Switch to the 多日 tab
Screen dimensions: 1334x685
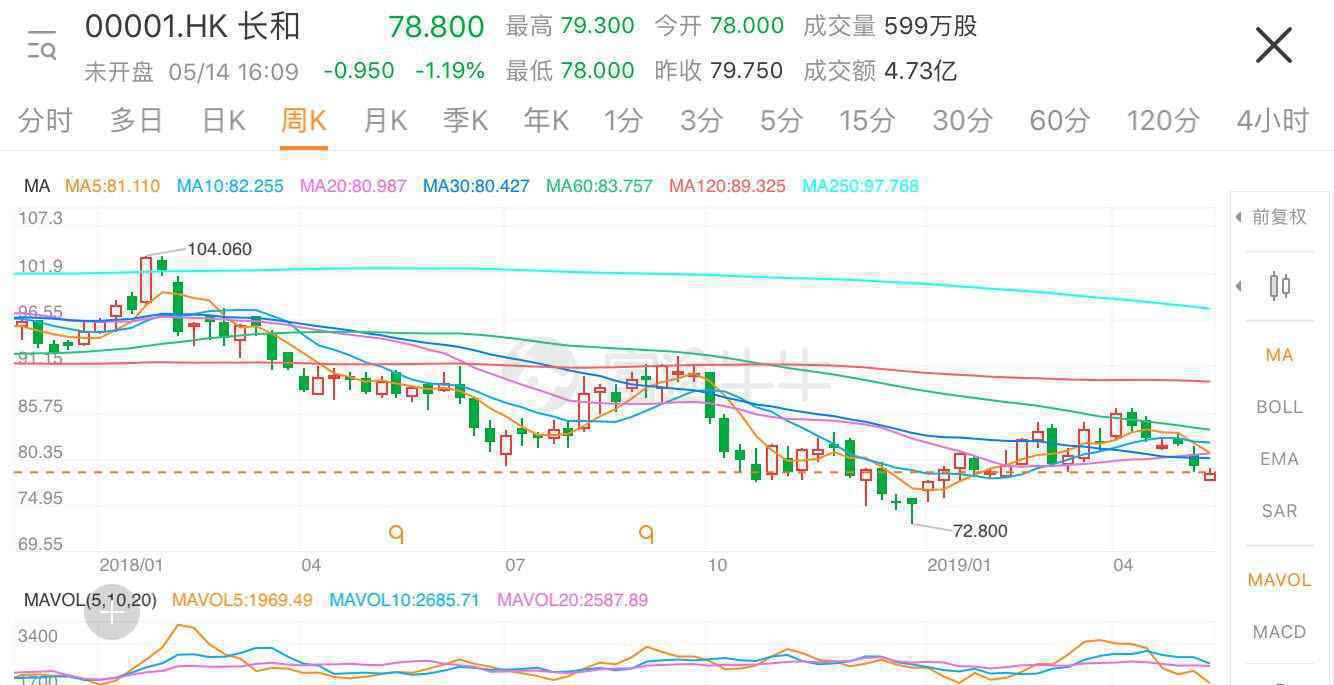(x=136, y=121)
